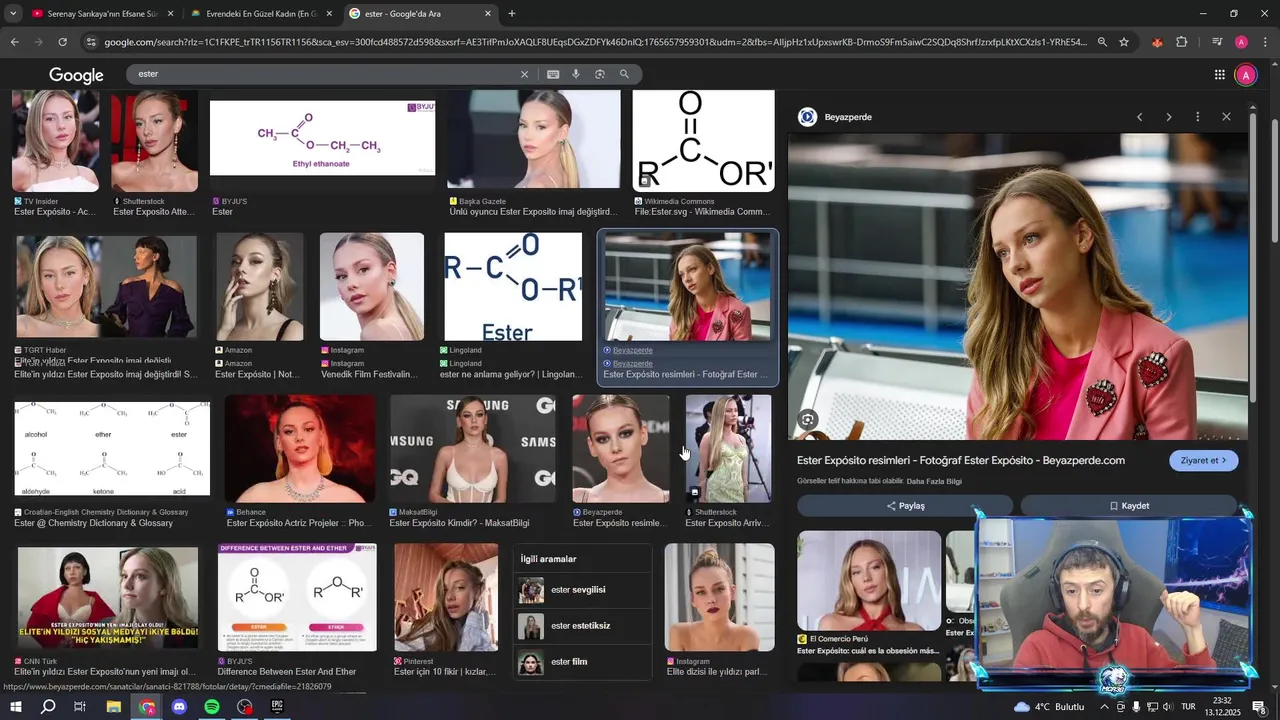Screen dimensions: 1280x720
Task: Close the Evrendeki En Güzel Kadın tab
Action: [x=329, y=14]
